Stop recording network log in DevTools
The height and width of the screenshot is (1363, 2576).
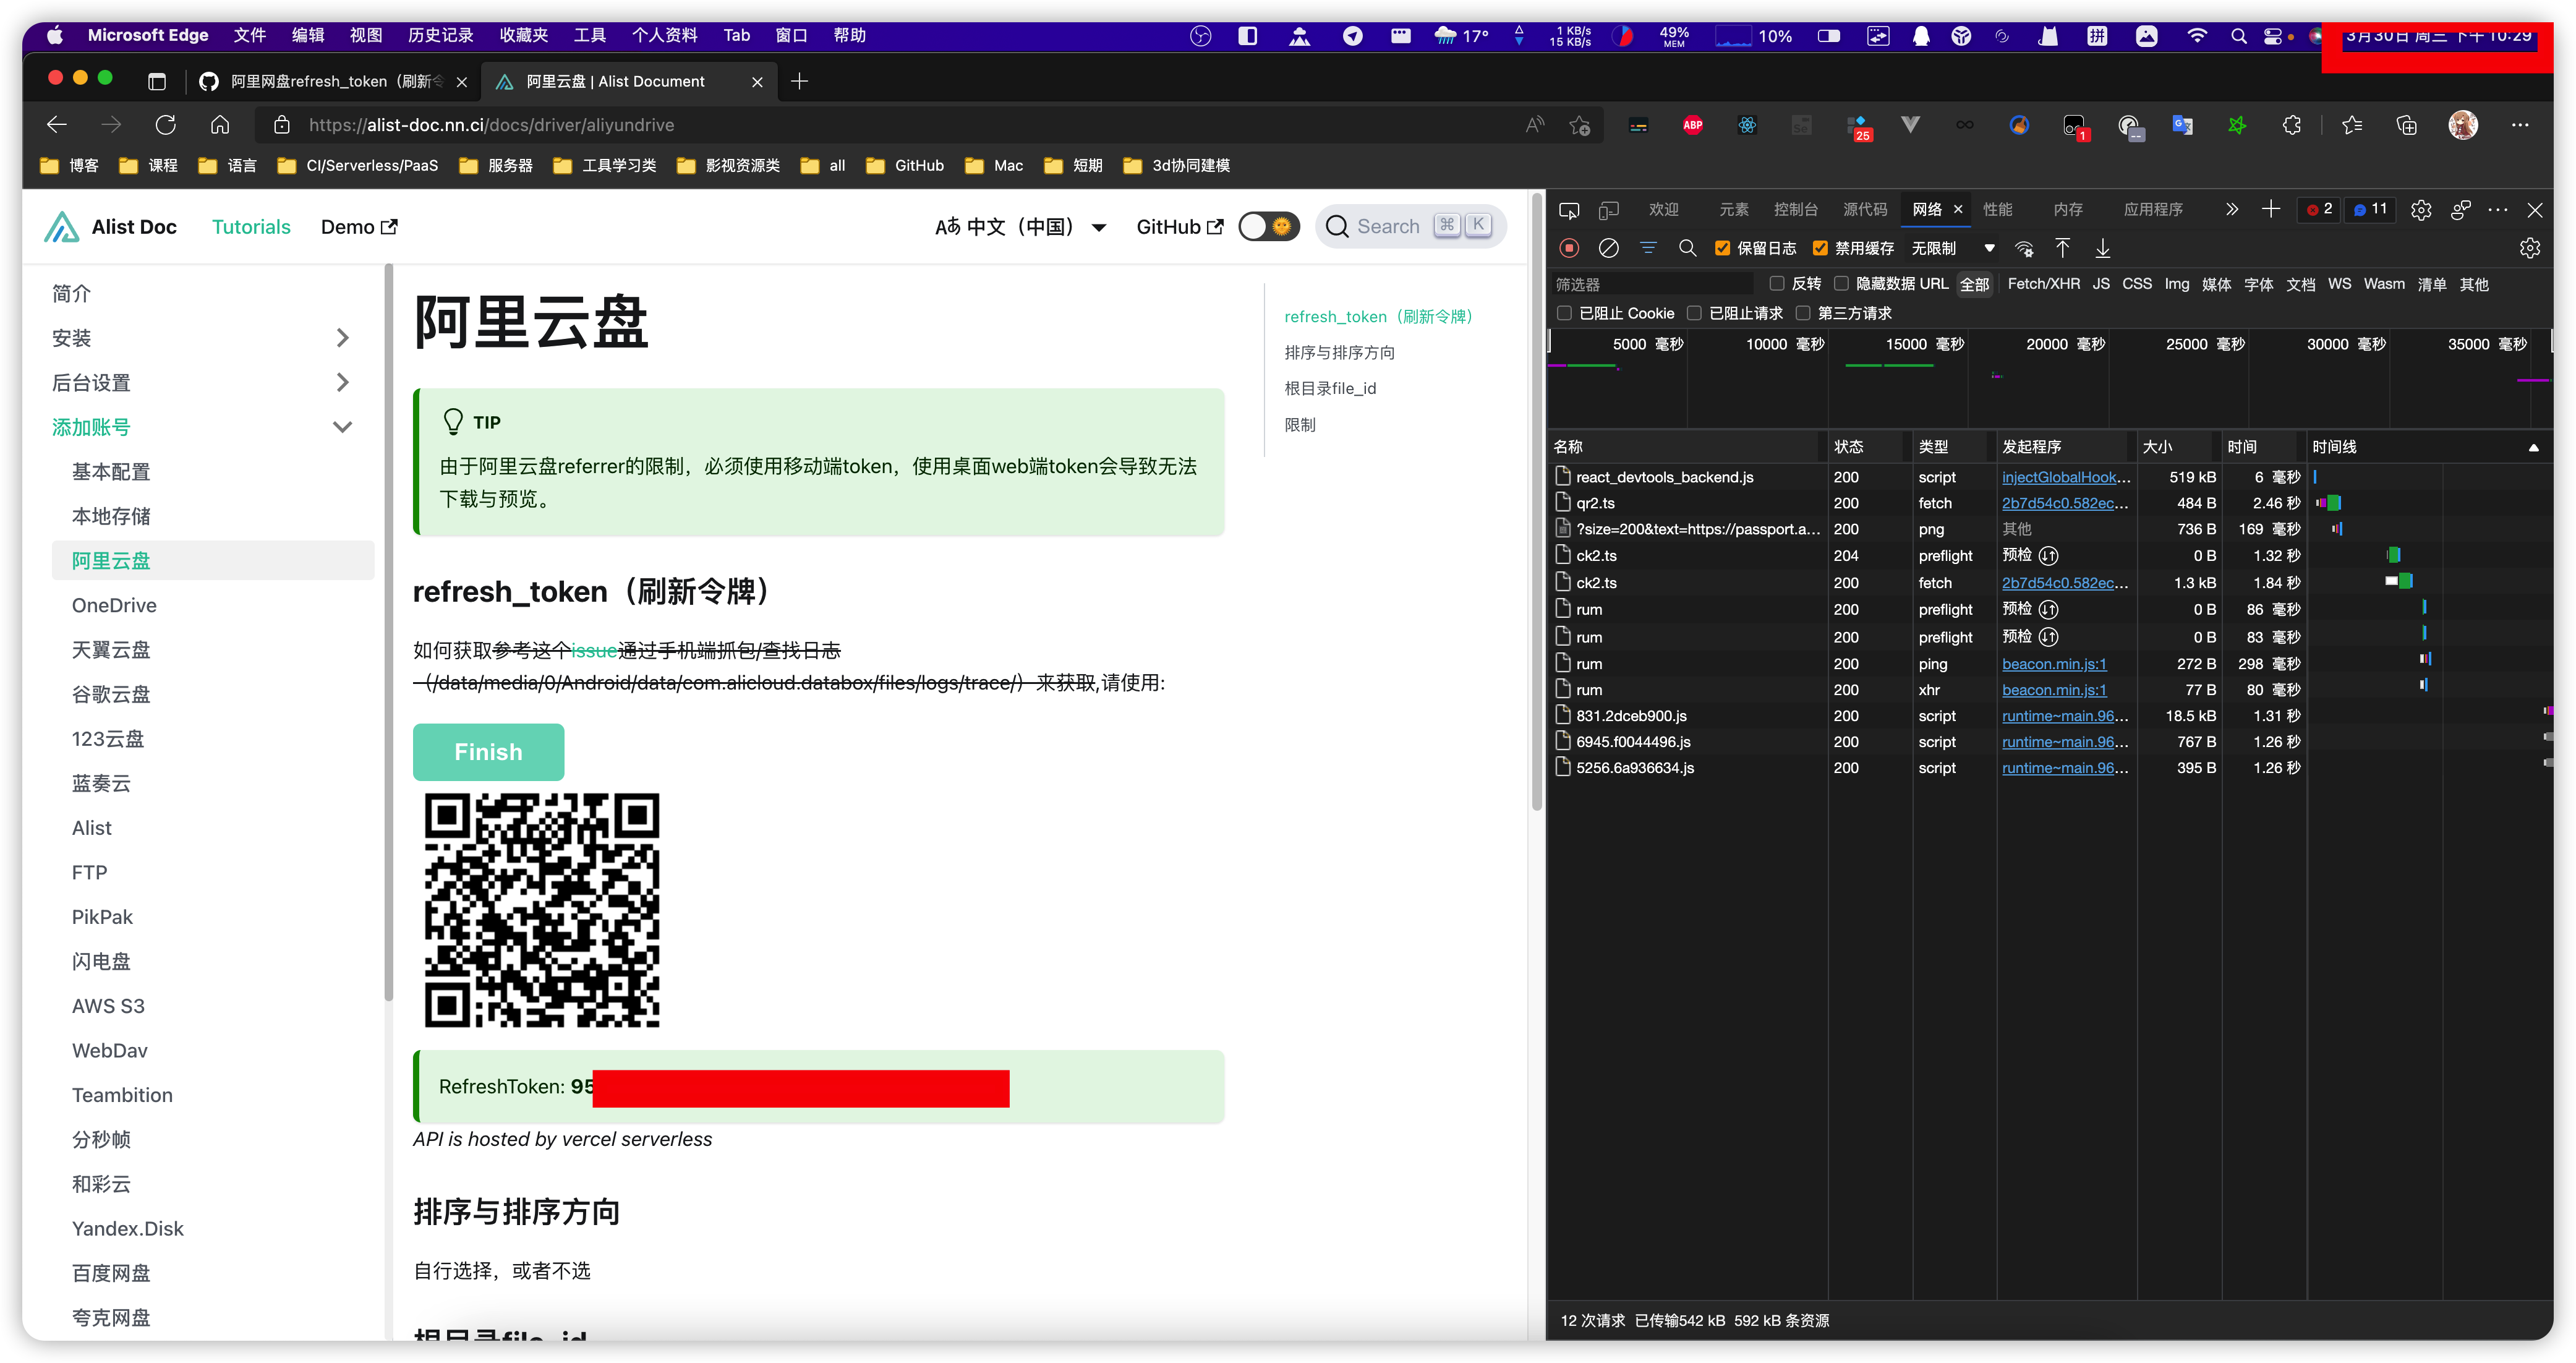pyautogui.click(x=1569, y=248)
